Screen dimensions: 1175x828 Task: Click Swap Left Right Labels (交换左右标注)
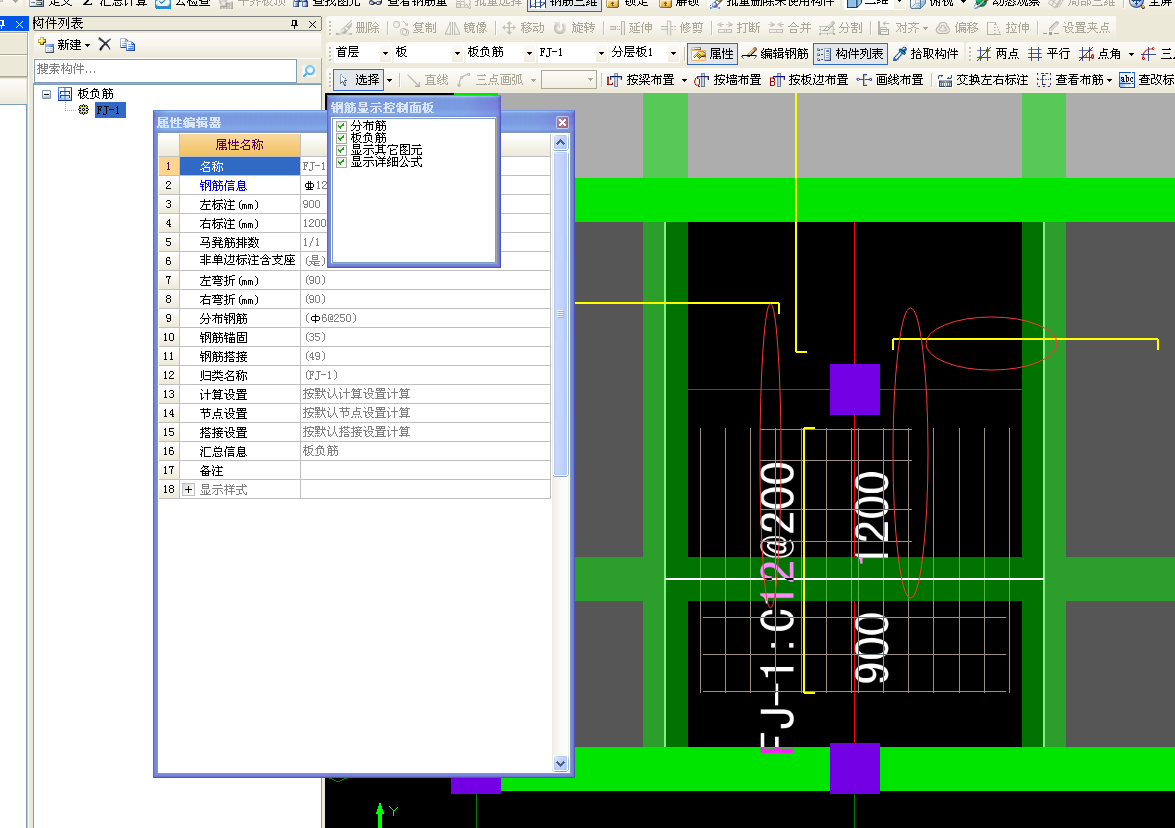(982, 79)
